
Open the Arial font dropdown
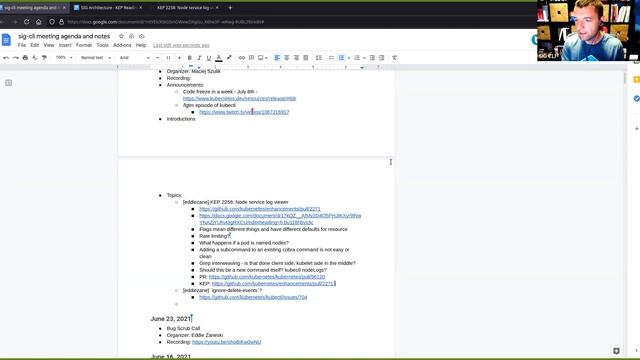(x=135, y=58)
